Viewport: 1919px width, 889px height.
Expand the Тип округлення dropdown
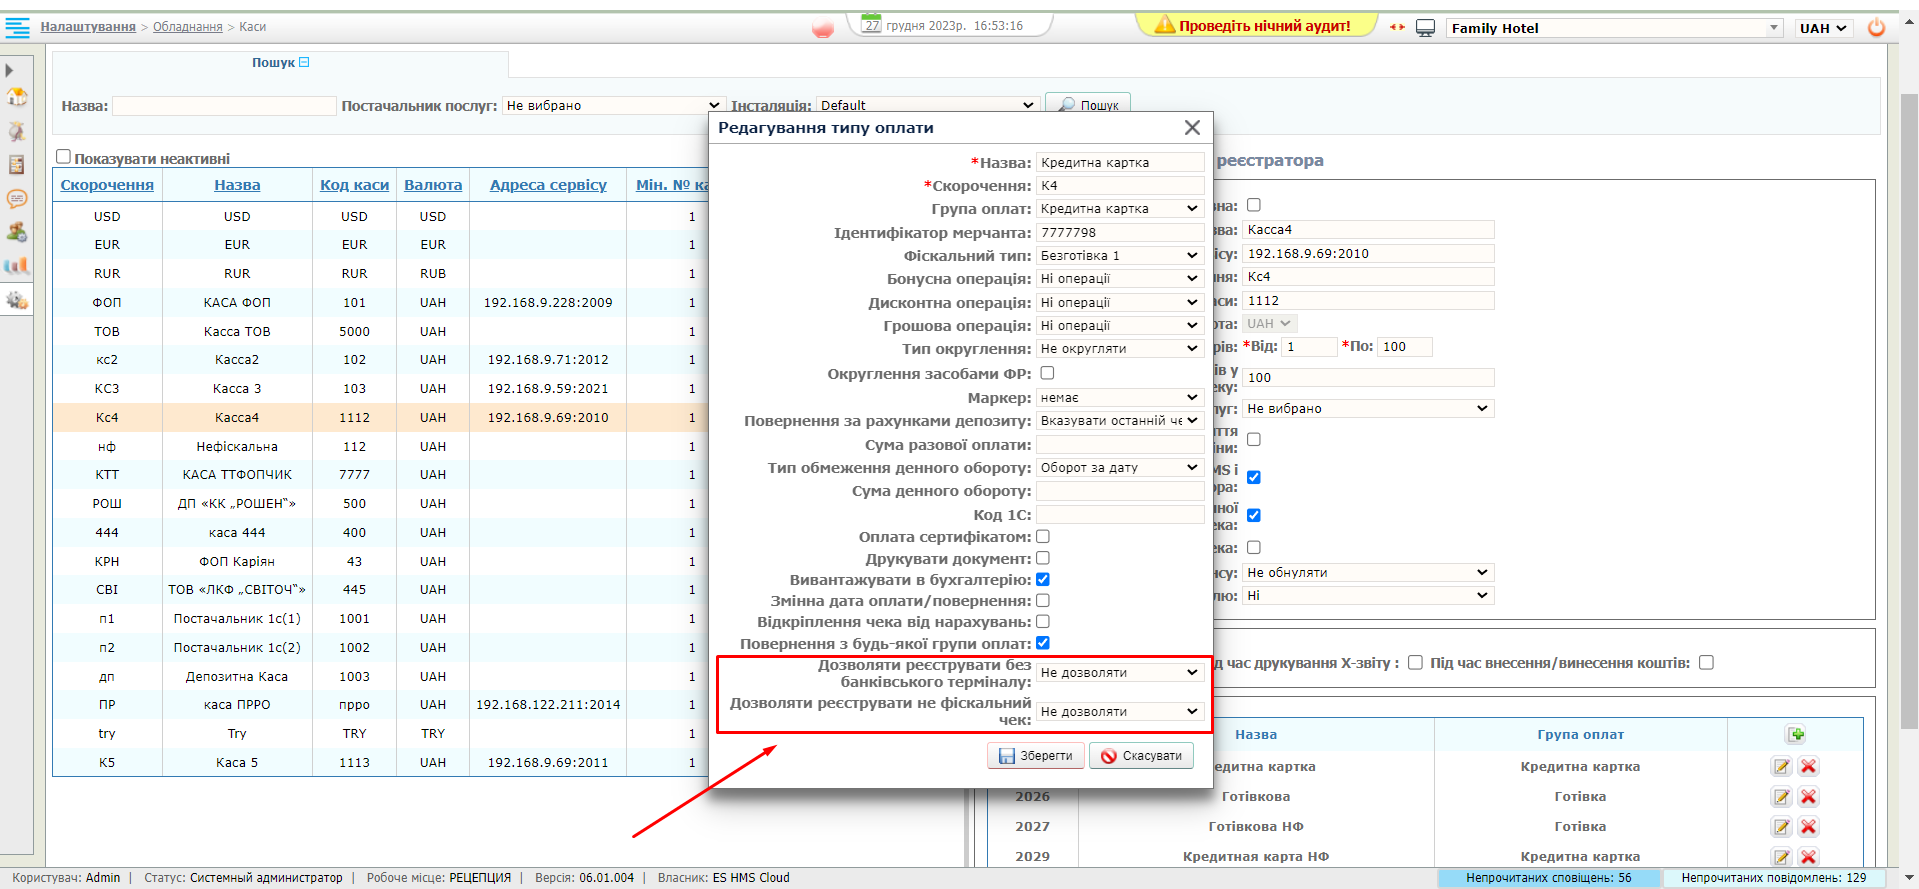pos(1119,349)
